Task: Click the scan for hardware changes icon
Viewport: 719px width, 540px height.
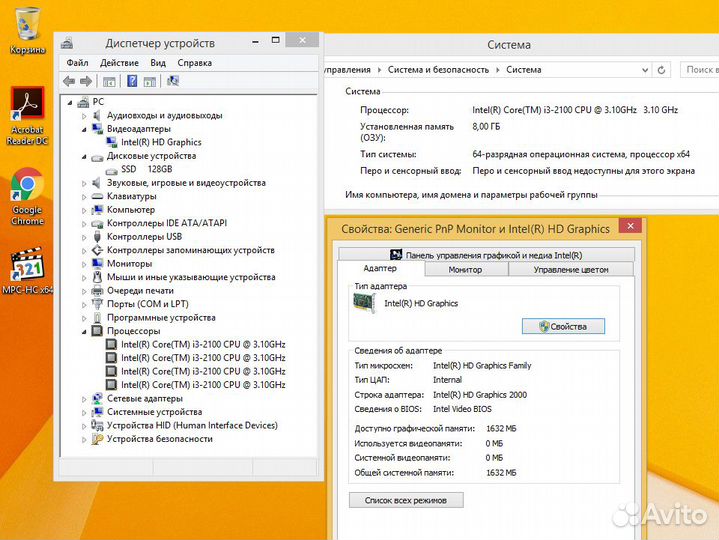Action: [173, 81]
